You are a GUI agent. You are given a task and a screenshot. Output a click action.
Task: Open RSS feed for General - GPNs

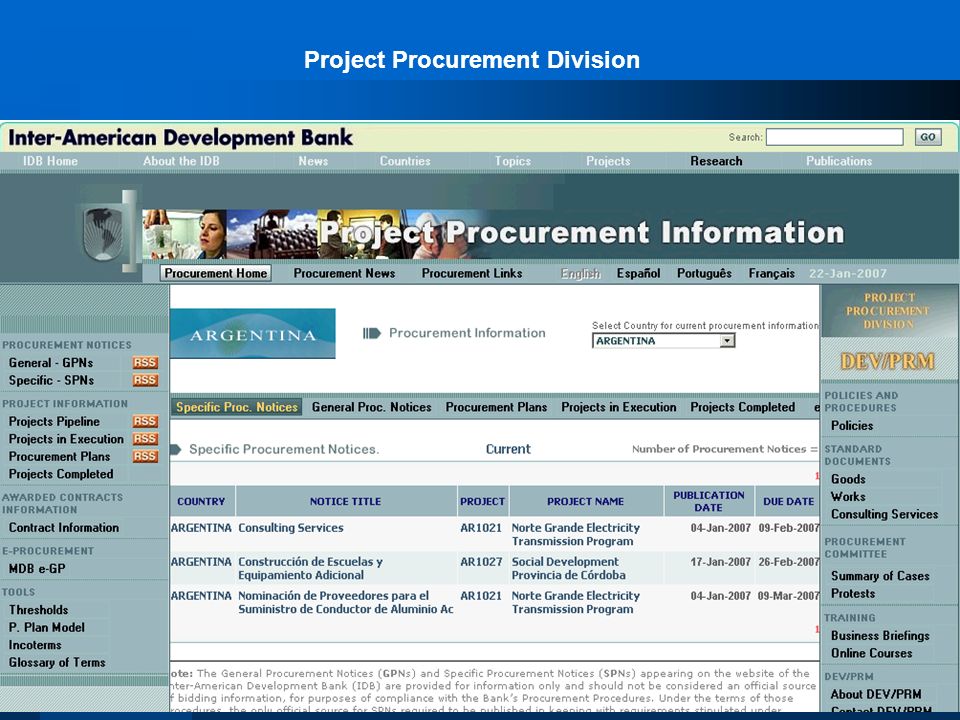coord(145,362)
